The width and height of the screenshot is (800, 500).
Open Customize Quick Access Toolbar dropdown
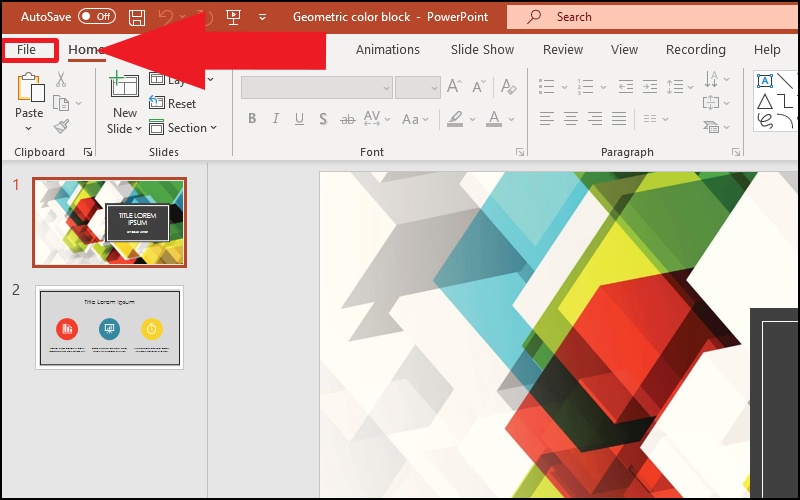tap(262, 17)
